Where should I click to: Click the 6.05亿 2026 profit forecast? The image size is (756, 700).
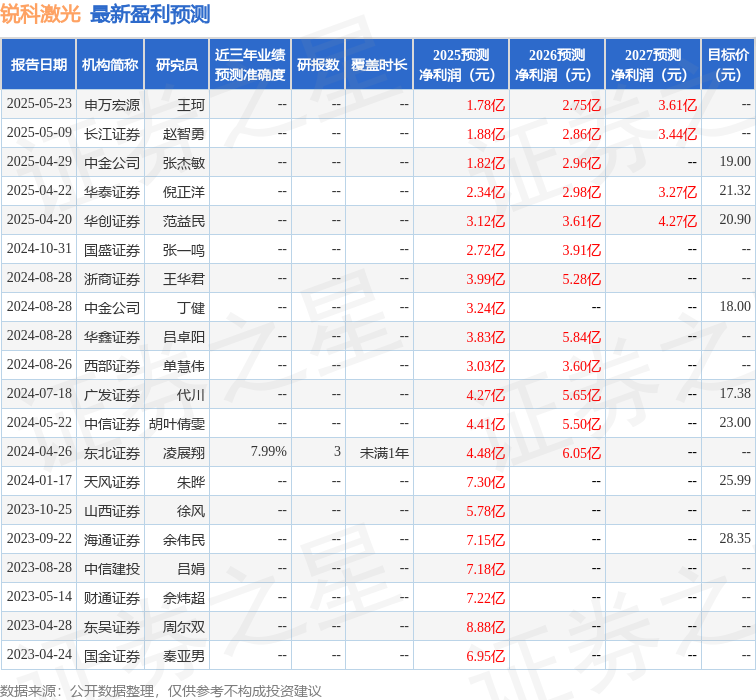[x=581, y=453]
